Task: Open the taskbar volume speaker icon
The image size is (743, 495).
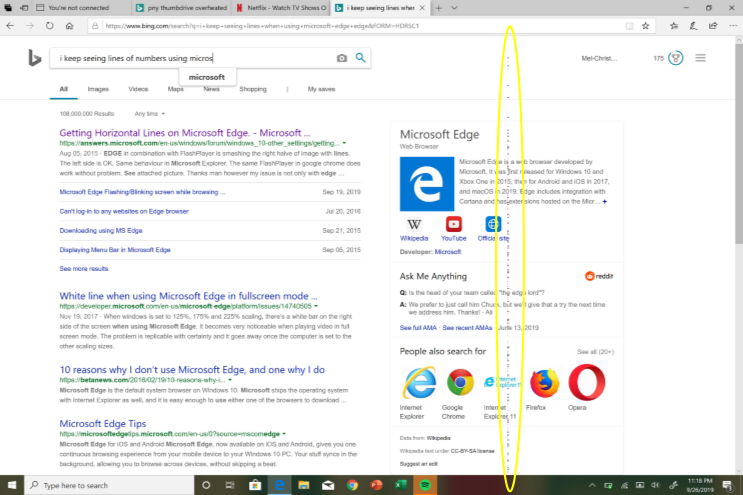Action: [x=656, y=485]
